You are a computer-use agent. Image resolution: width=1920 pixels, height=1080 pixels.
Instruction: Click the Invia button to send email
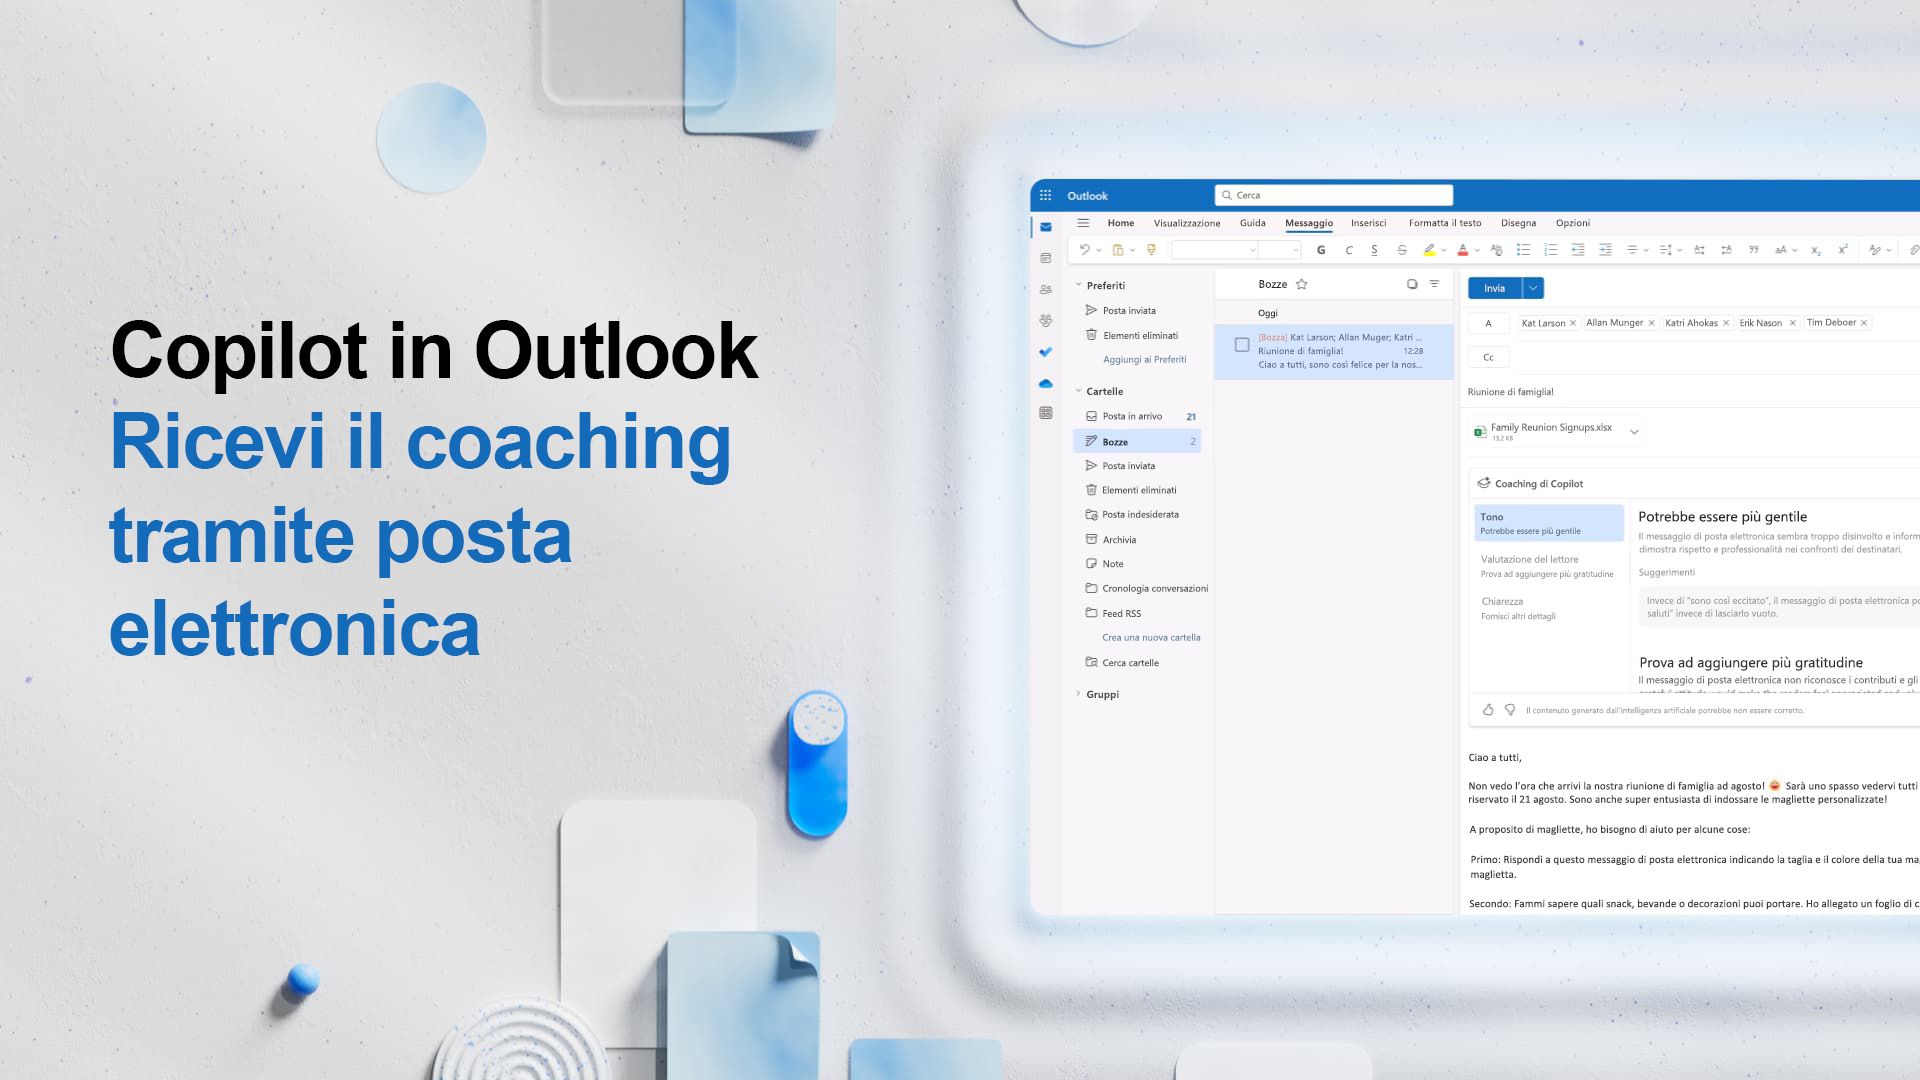tap(1494, 287)
